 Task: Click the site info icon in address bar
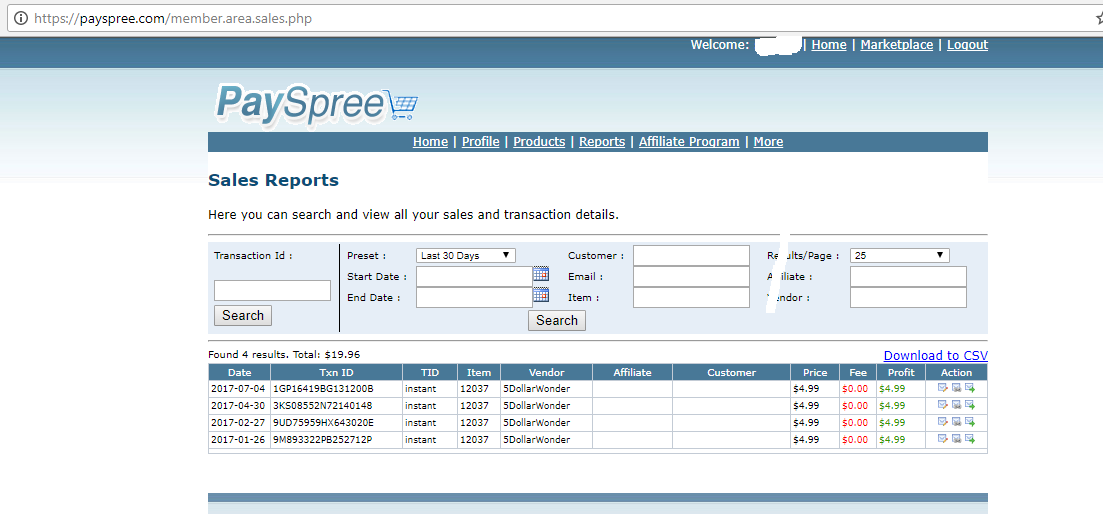tap(21, 18)
